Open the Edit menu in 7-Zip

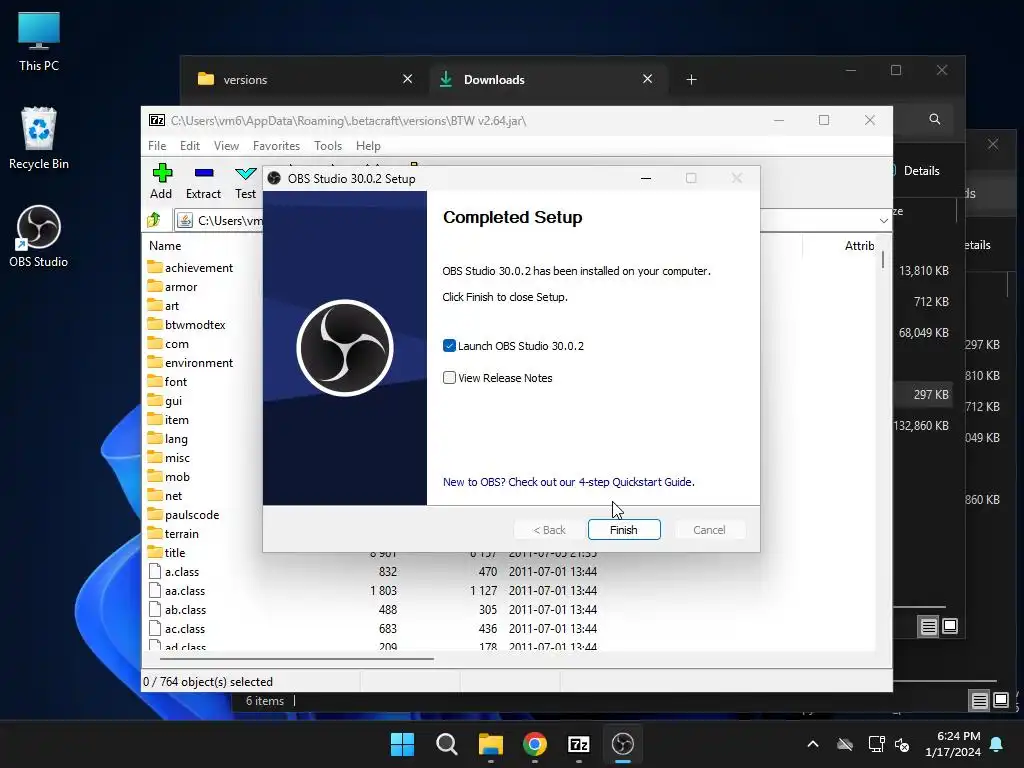click(190, 146)
